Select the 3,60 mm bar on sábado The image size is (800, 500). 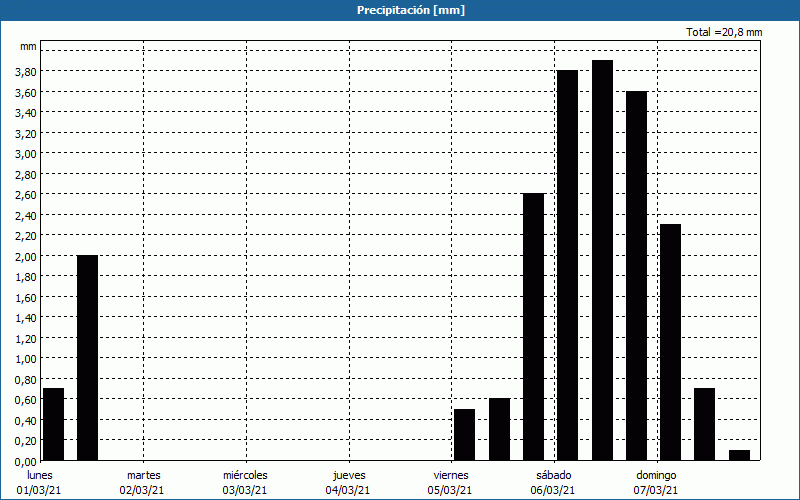(637, 276)
